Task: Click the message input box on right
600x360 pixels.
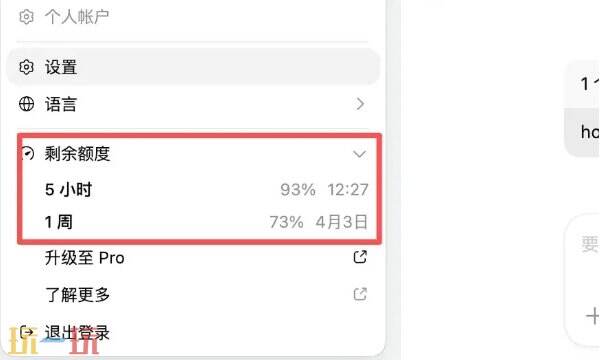Action: click(x=583, y=279)
